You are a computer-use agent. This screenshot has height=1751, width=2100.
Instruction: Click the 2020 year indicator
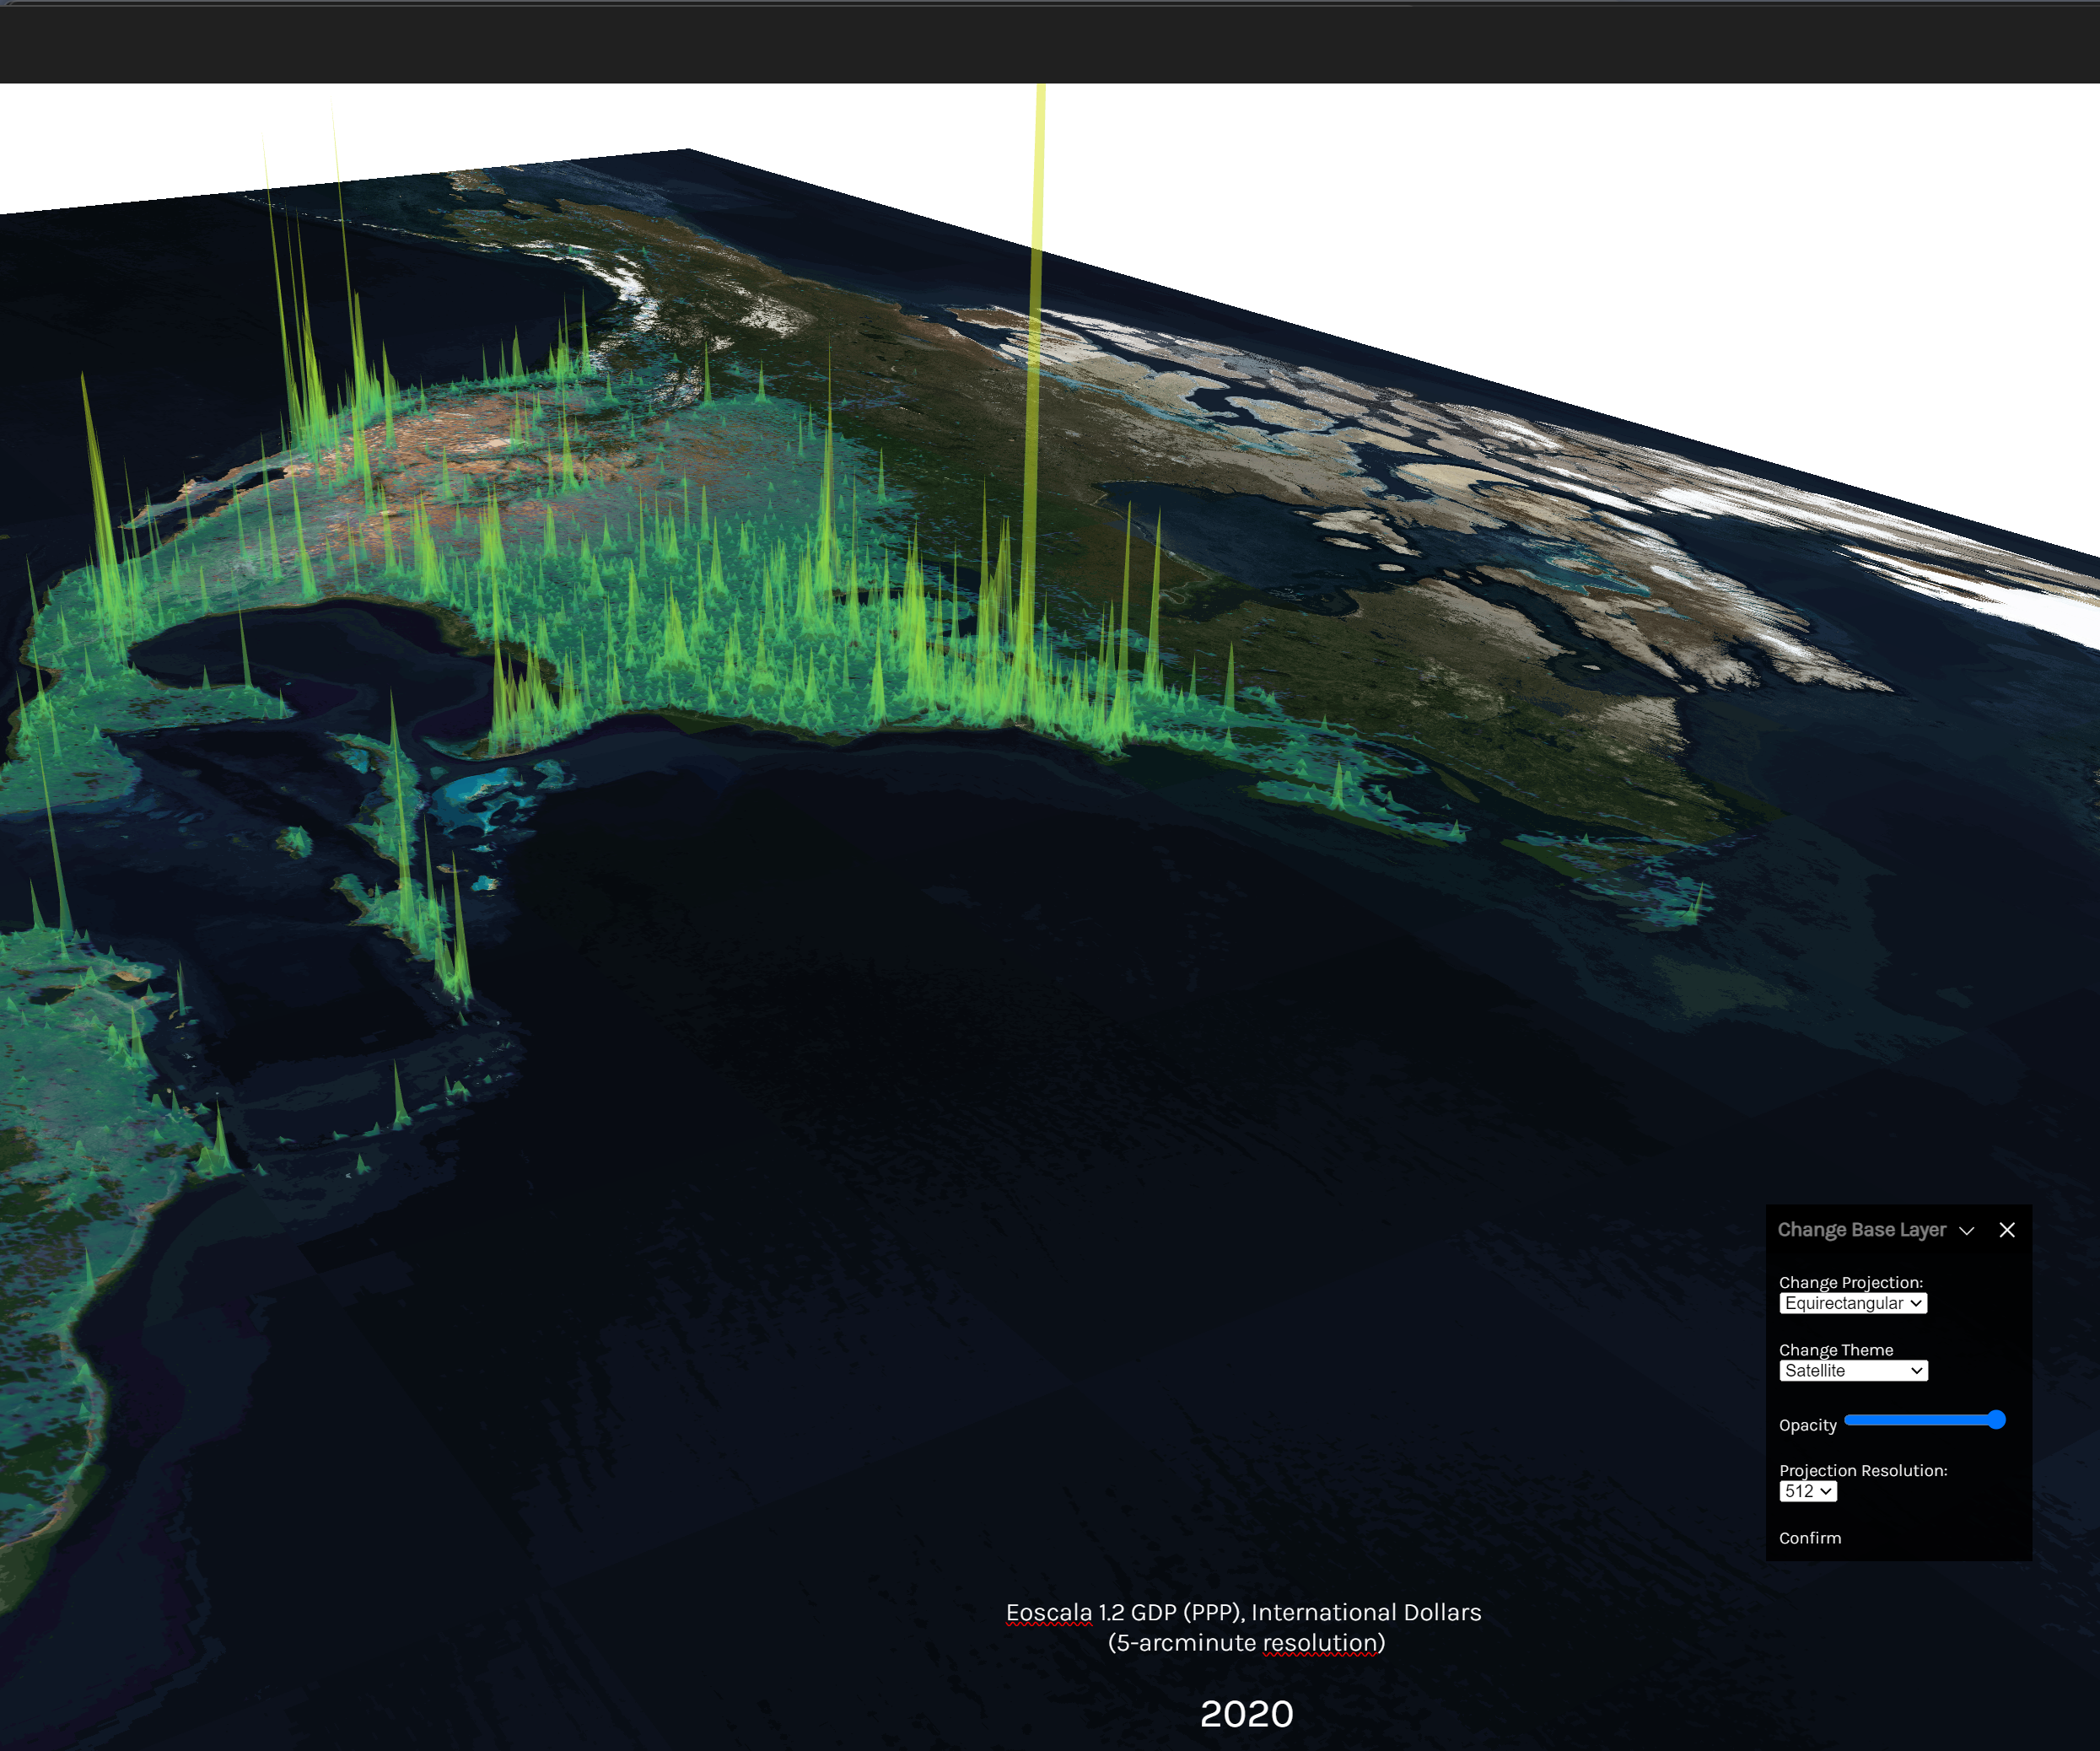tap(1246, 1714)
